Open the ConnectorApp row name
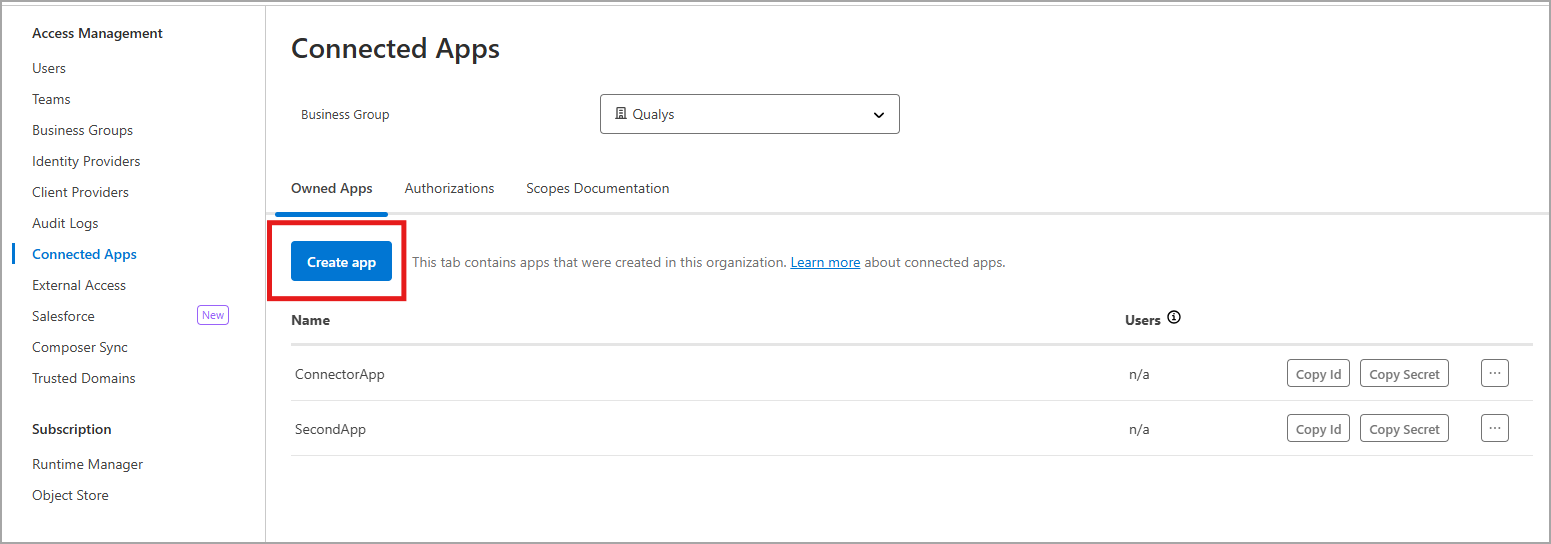Viewport: 1551px width, 544px height. tap(340, 374)
